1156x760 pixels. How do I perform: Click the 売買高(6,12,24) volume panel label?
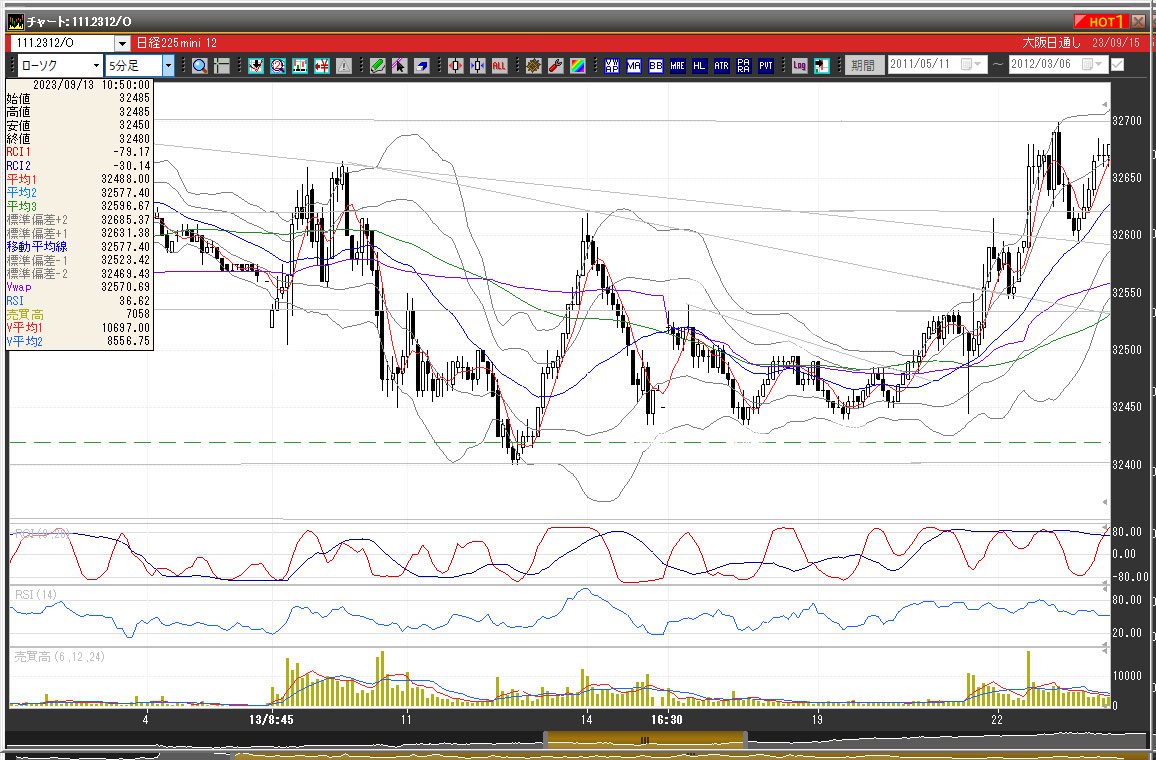[60, 656]
